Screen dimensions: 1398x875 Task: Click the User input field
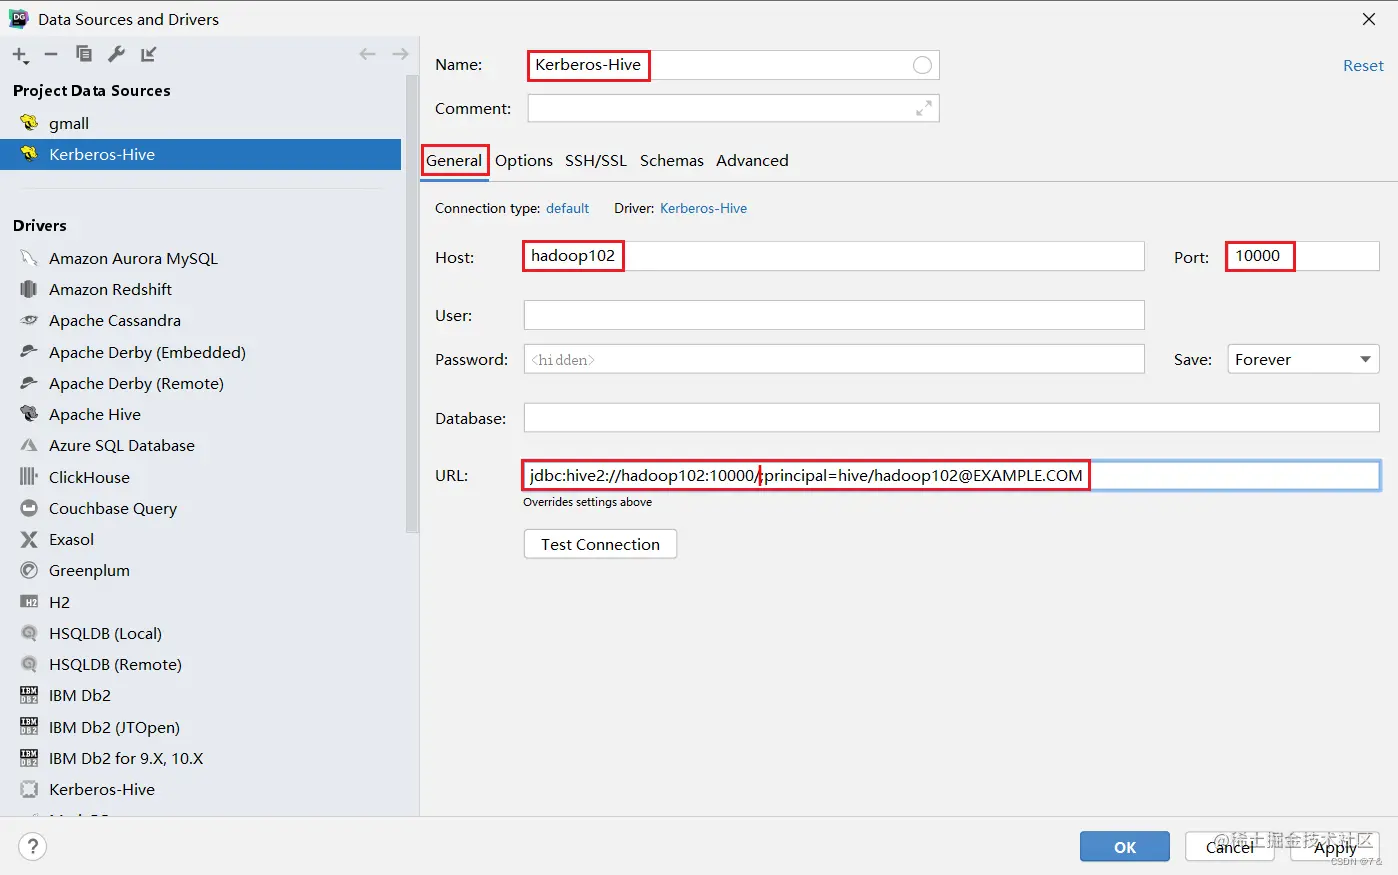834,315
